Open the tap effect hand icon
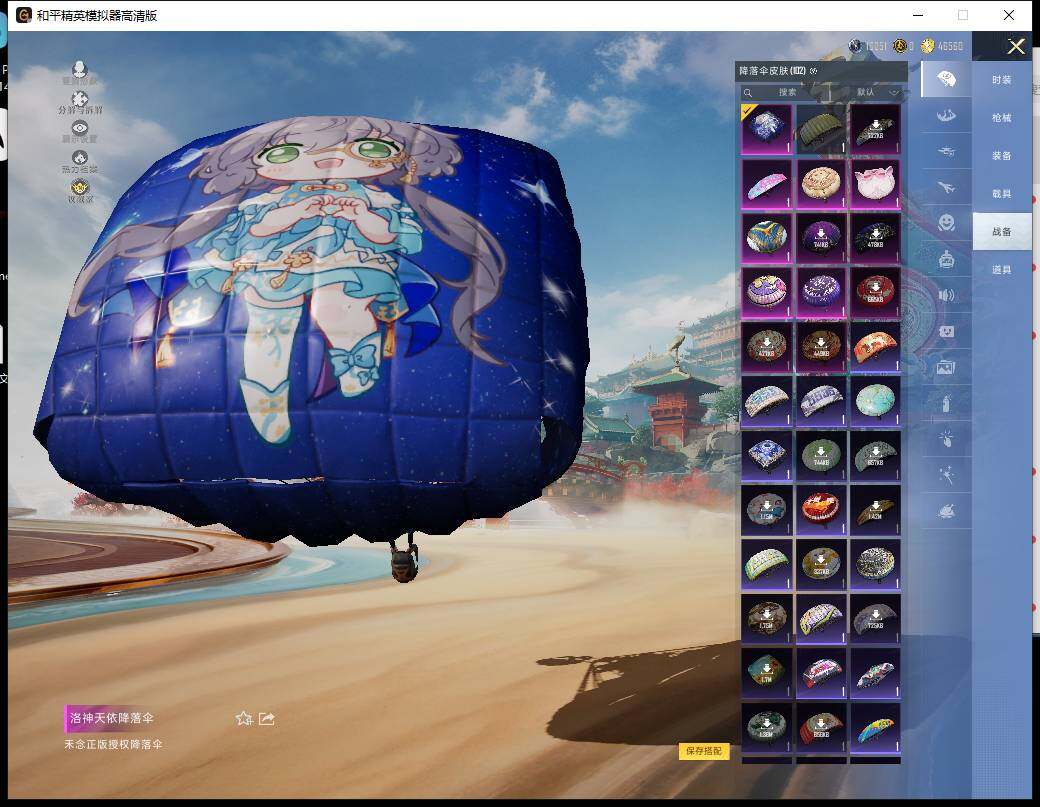This screenshot has height=807, width=1040. (x=946, y=438)
